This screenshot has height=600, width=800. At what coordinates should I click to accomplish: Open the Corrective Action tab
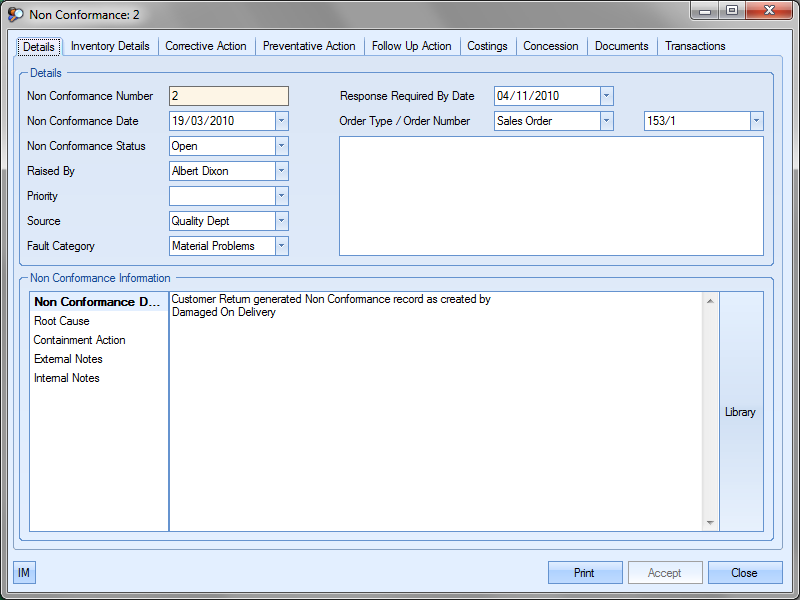click(x=206, y=46)
